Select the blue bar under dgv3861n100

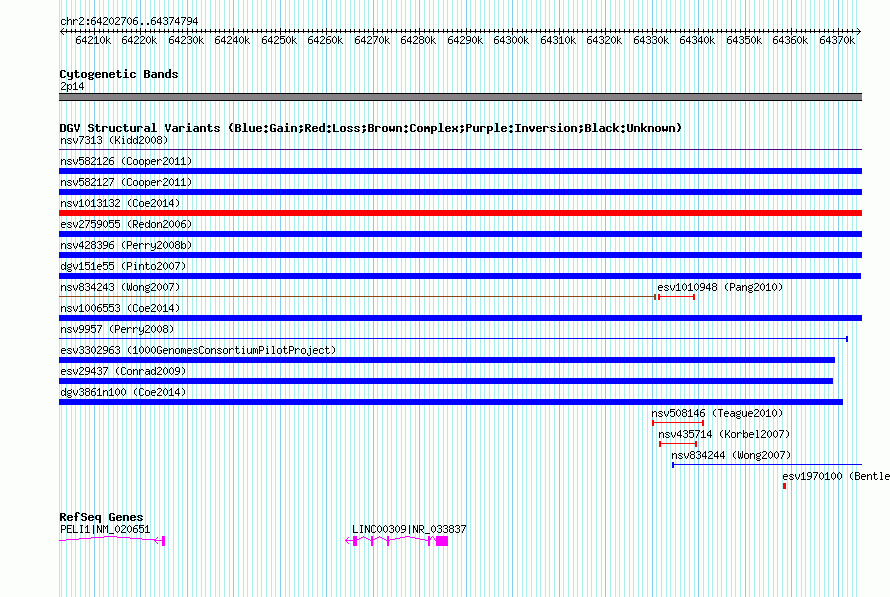click(451, 402)
